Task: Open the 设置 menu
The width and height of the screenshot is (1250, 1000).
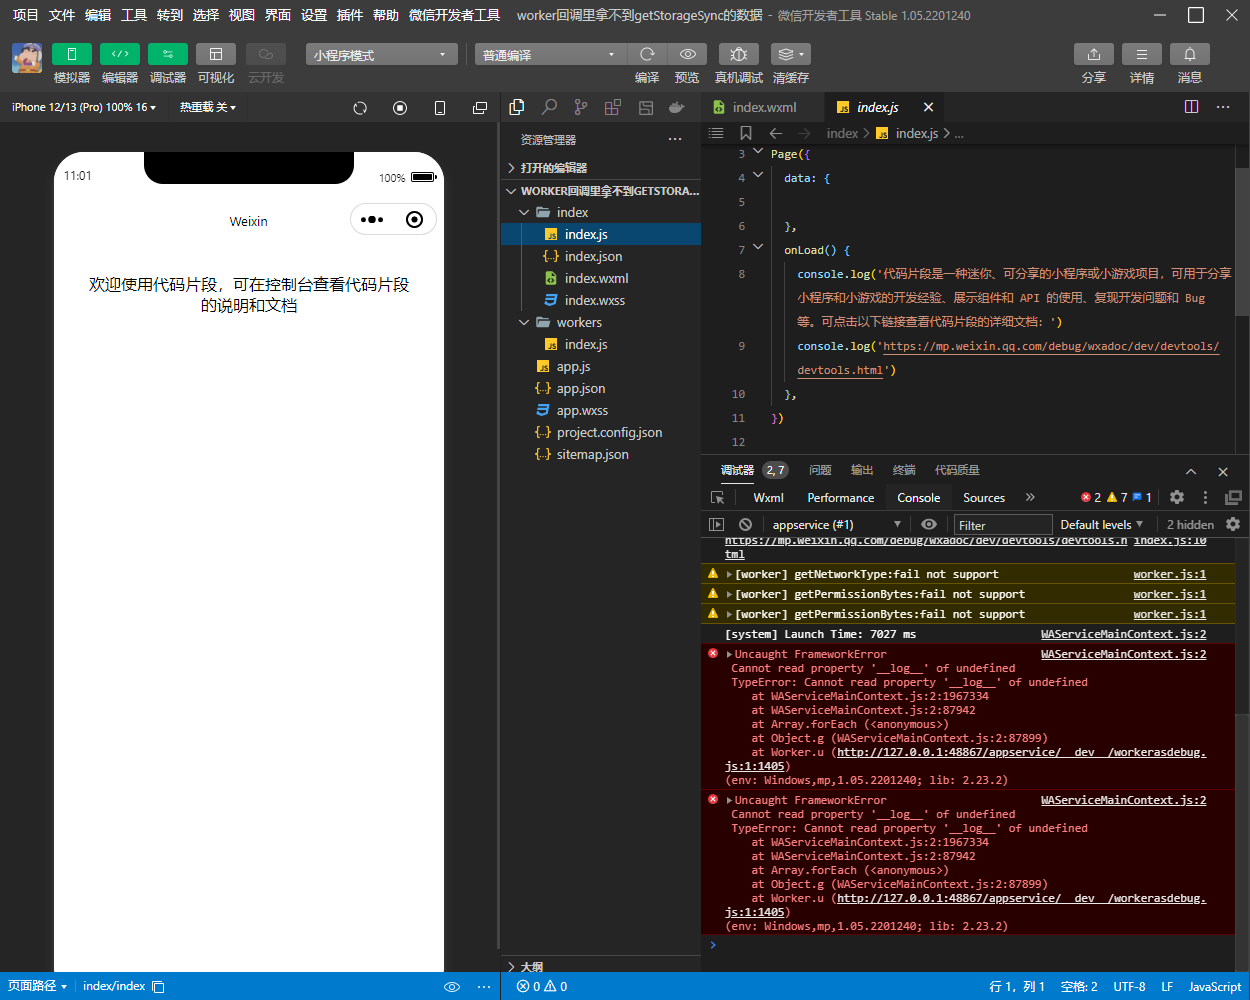Action: pos(314,15)
